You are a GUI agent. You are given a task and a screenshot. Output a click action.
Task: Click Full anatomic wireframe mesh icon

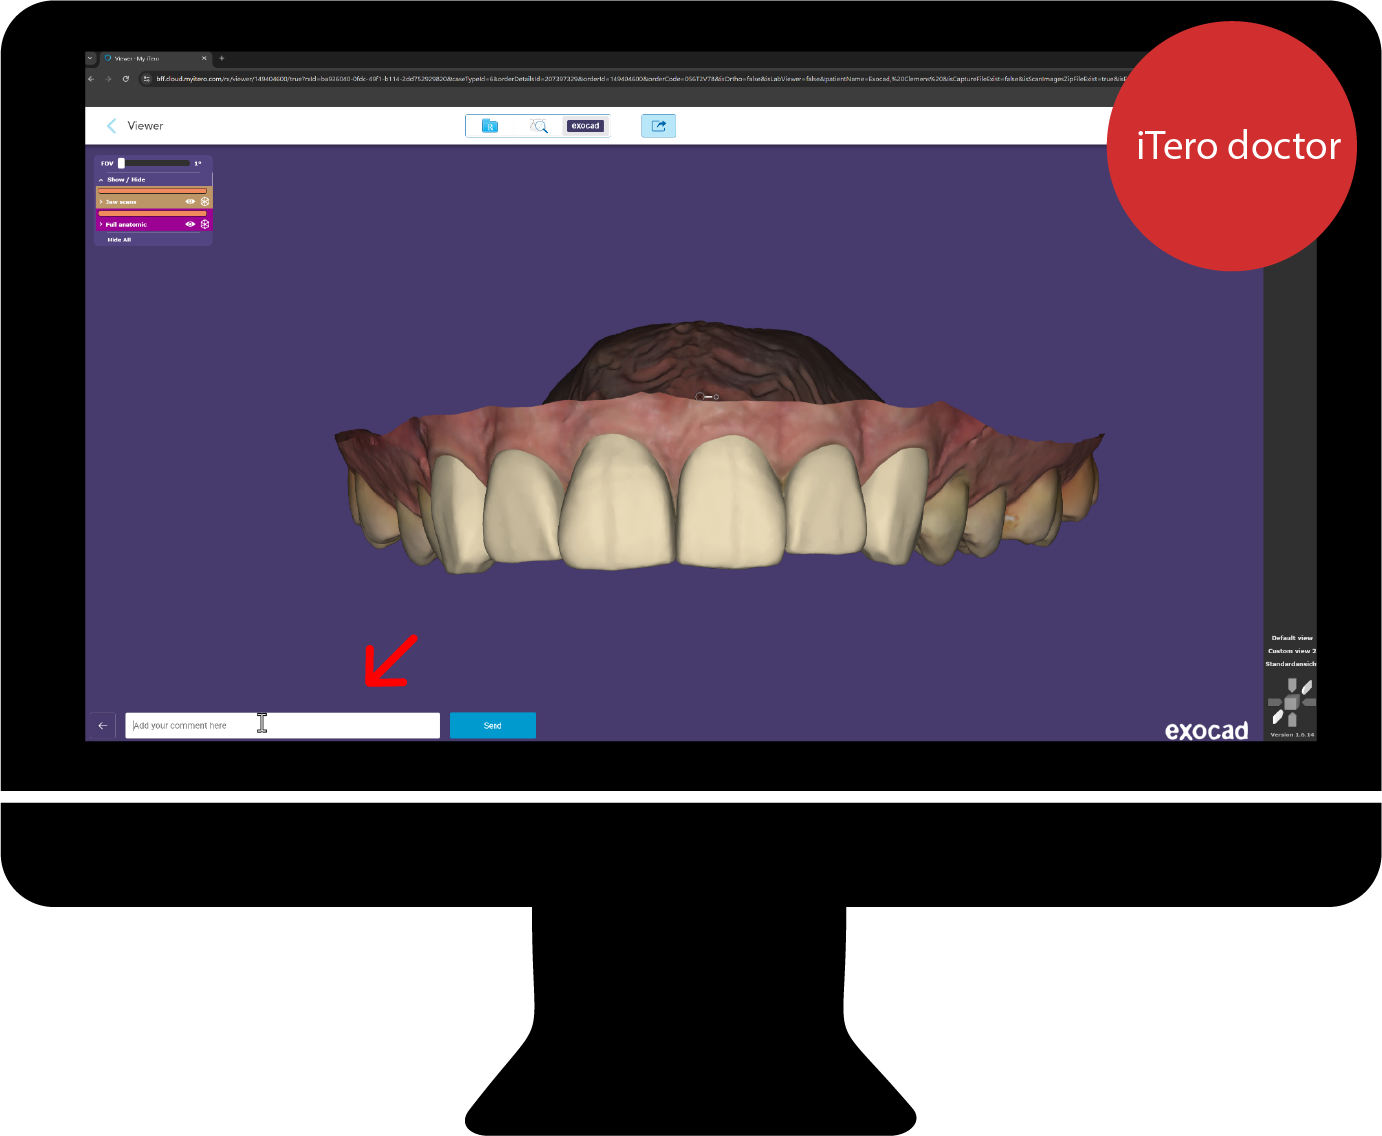click(205, 224)
